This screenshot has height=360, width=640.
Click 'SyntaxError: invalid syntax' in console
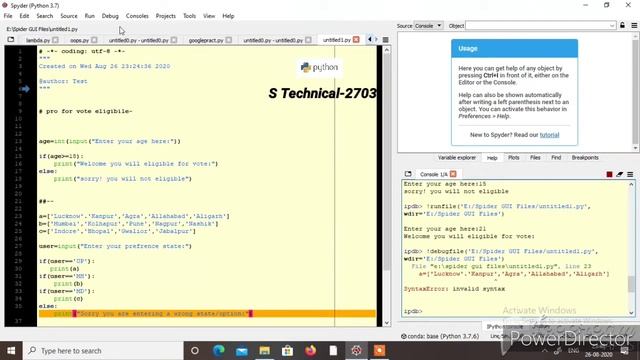454,289
